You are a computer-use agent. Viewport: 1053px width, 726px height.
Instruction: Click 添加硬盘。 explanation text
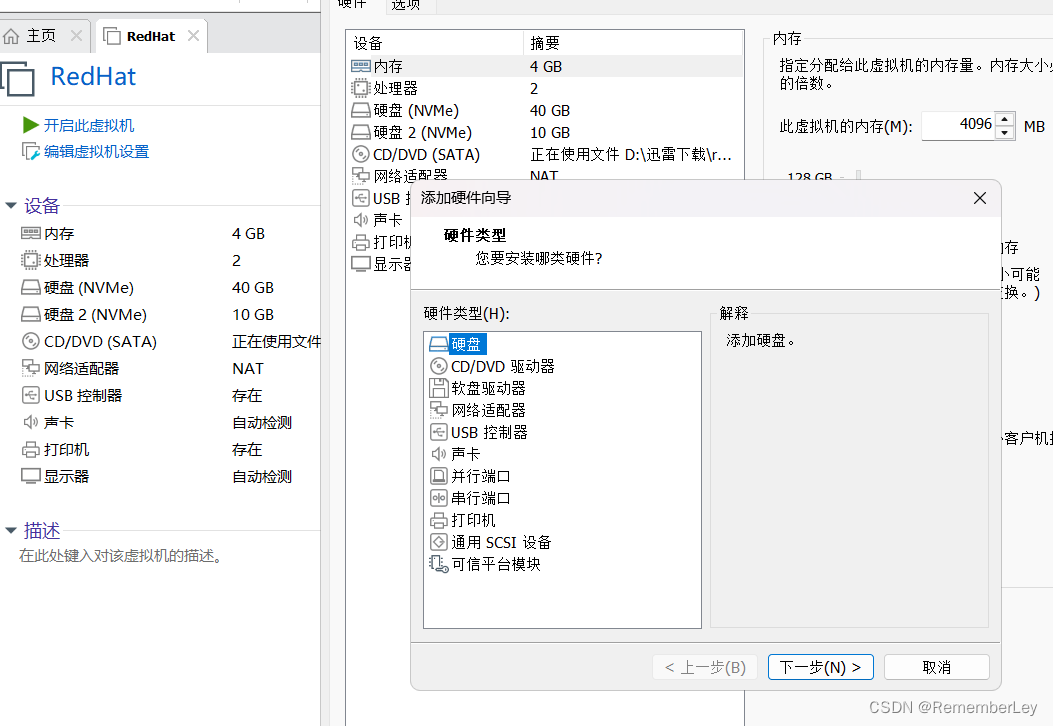760,341
